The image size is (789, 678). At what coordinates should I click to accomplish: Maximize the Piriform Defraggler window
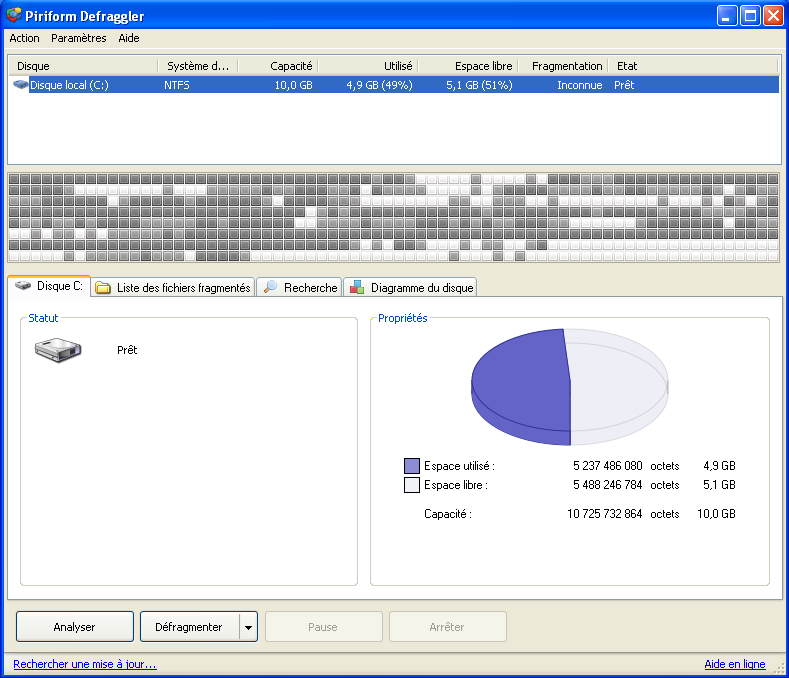pyautogui.click(x=750, y=16)
